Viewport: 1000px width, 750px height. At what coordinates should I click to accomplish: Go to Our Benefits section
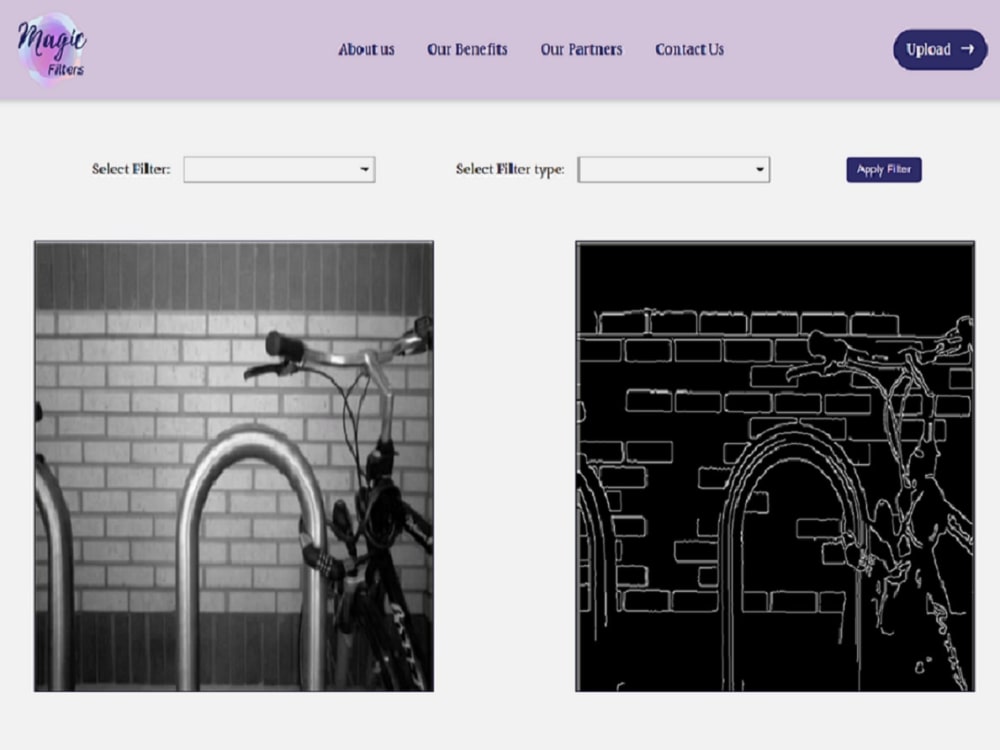(467, 50)
